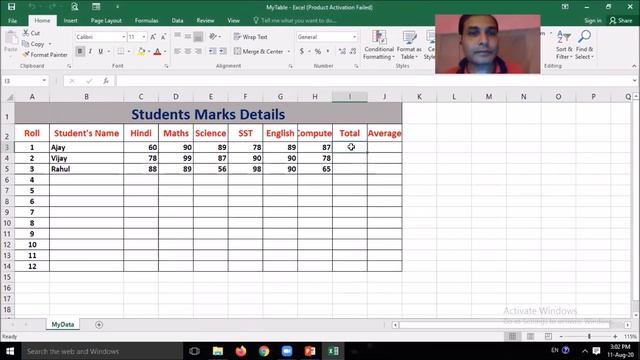Viewport: 640px width, 360px height.
Task: Open the Calibri font name dropdown
Action: coord(123,37)
